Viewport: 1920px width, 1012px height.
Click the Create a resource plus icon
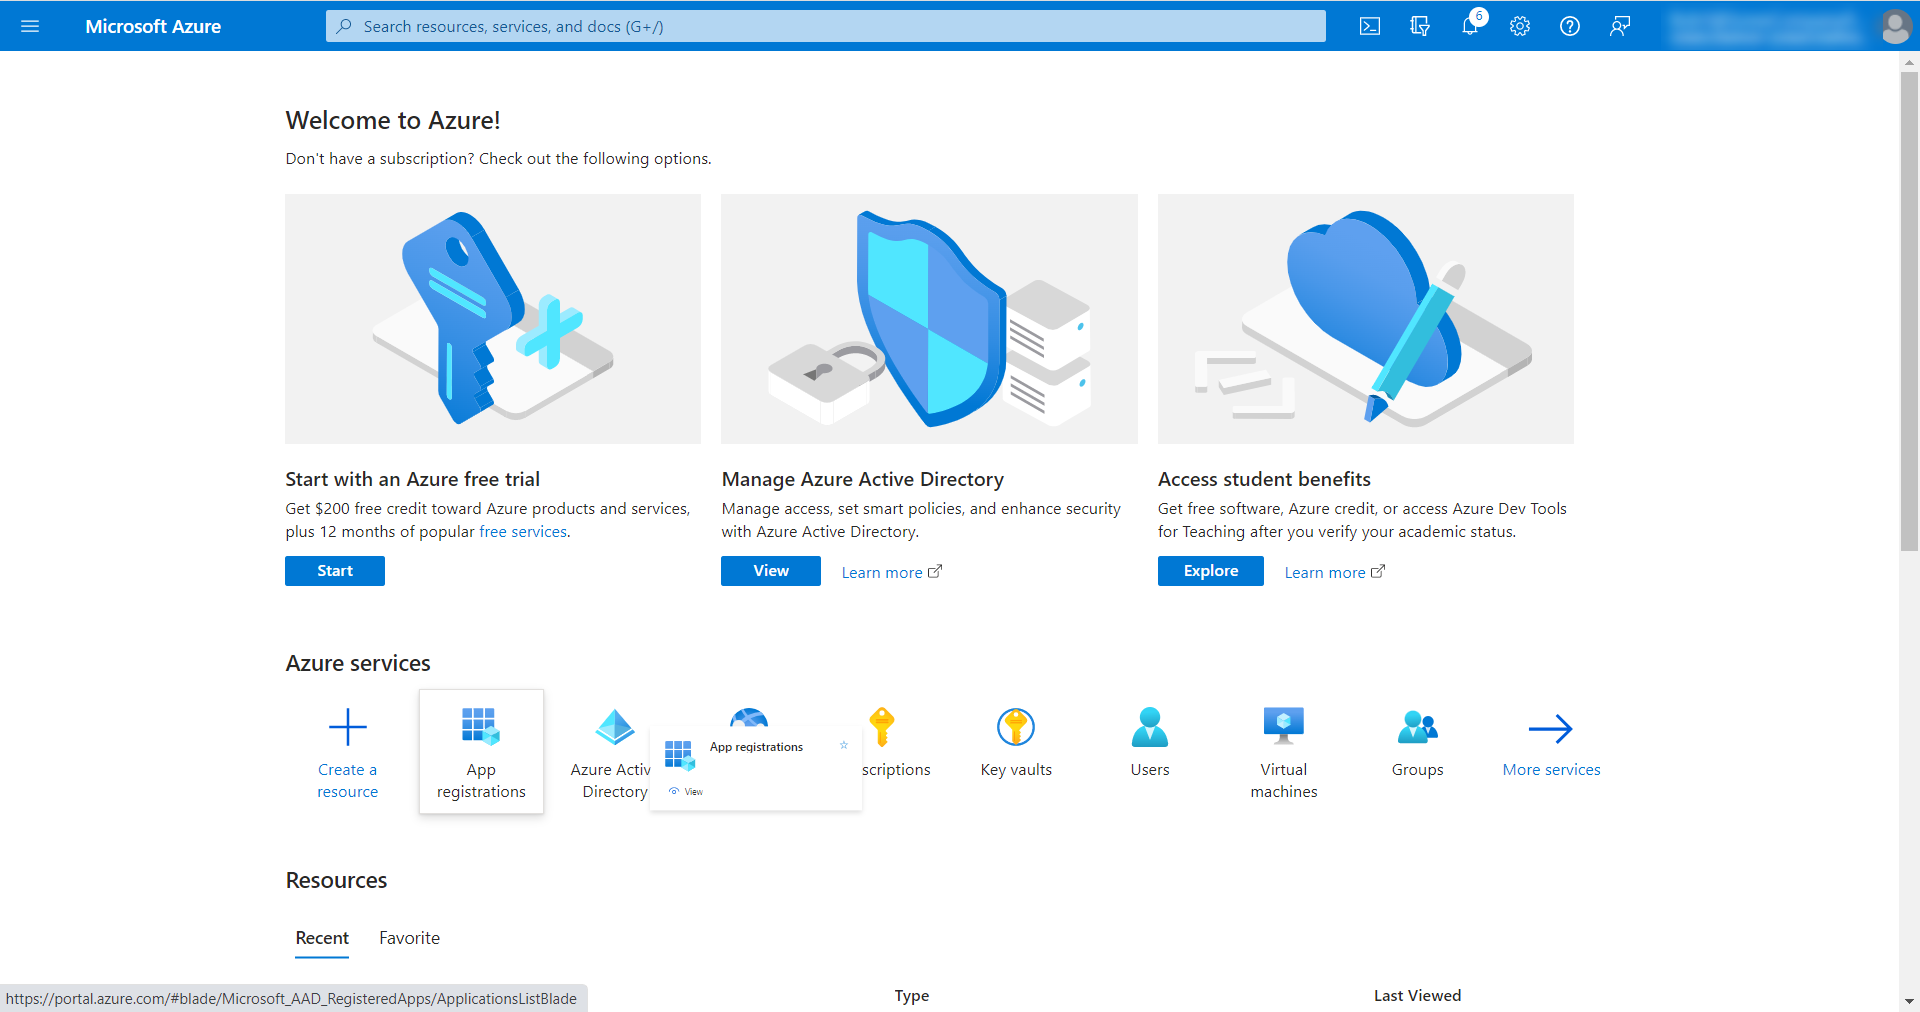tap(348, 727)
